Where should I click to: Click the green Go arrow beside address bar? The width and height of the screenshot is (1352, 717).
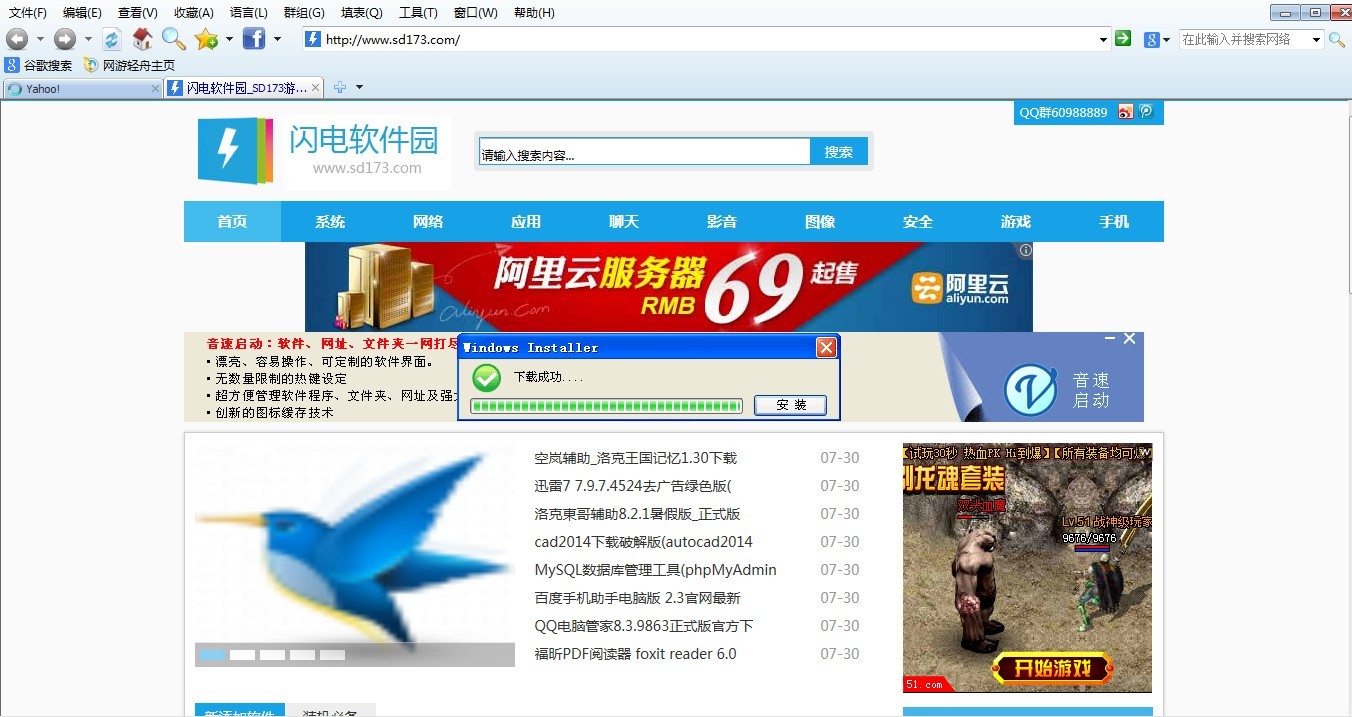coord(1123,38)
